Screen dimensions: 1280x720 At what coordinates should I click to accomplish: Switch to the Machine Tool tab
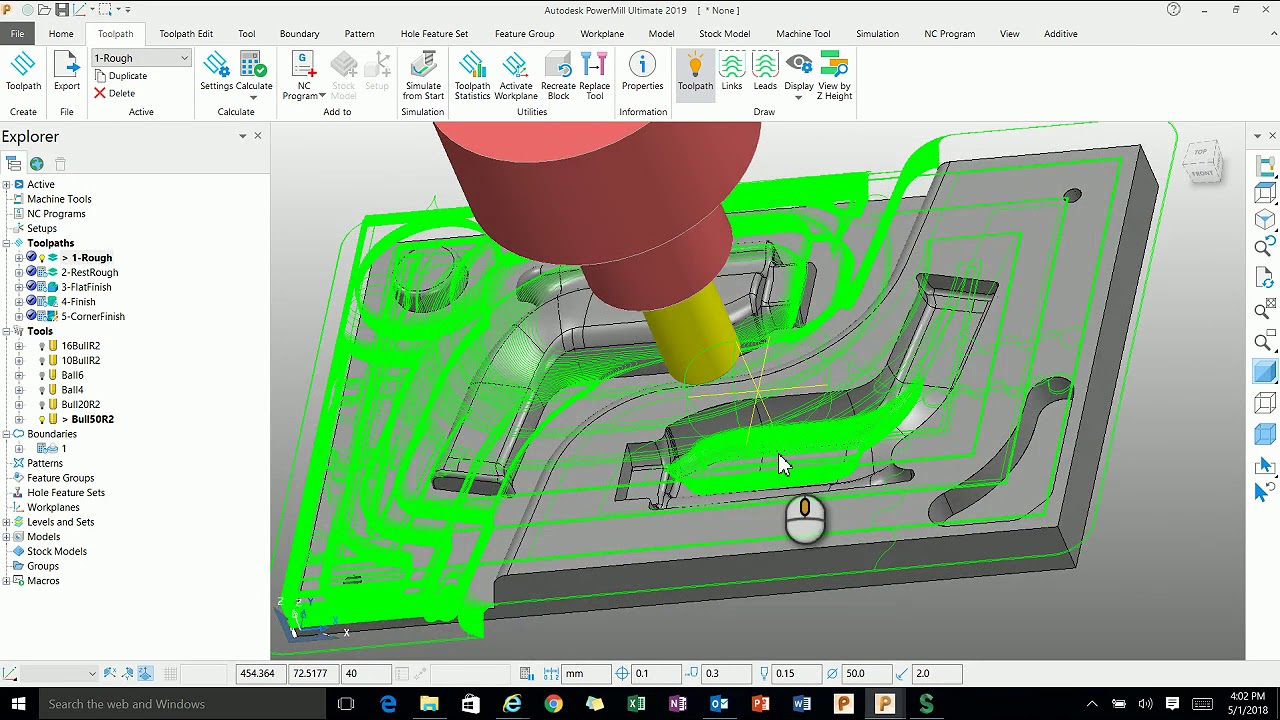pyautogui.click(x=803, y=33)
